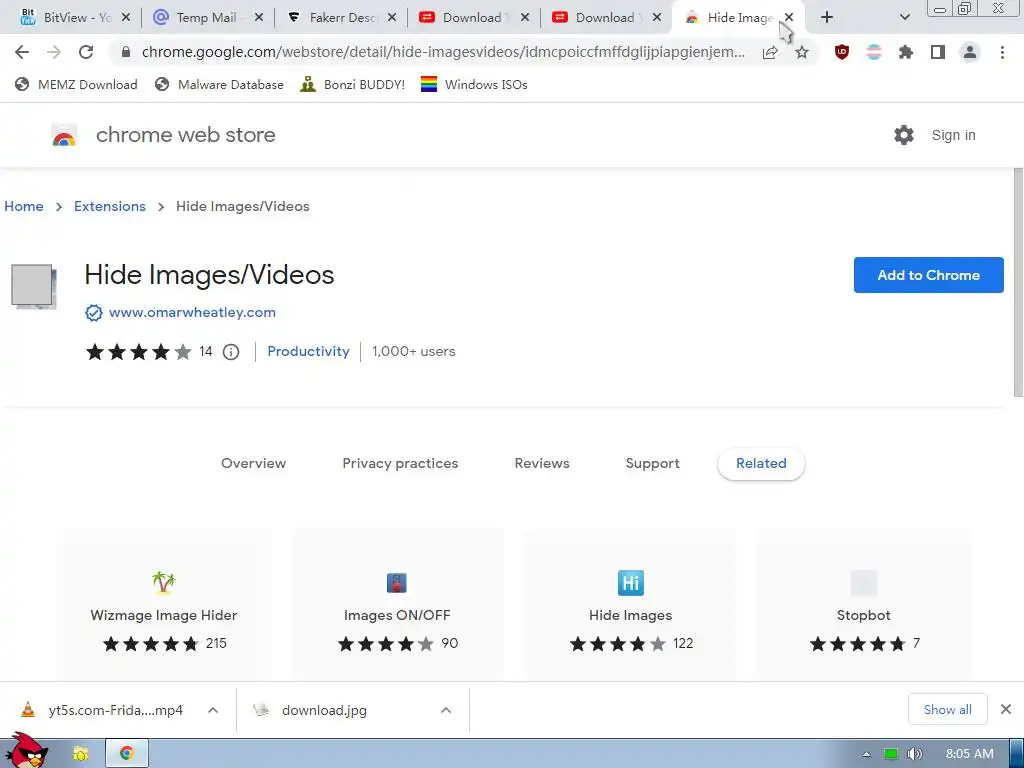Open the Extensions puzzle menu
Image resolution: width=1024 pixels, height=768 pixels.
click(x=906, y=52)
